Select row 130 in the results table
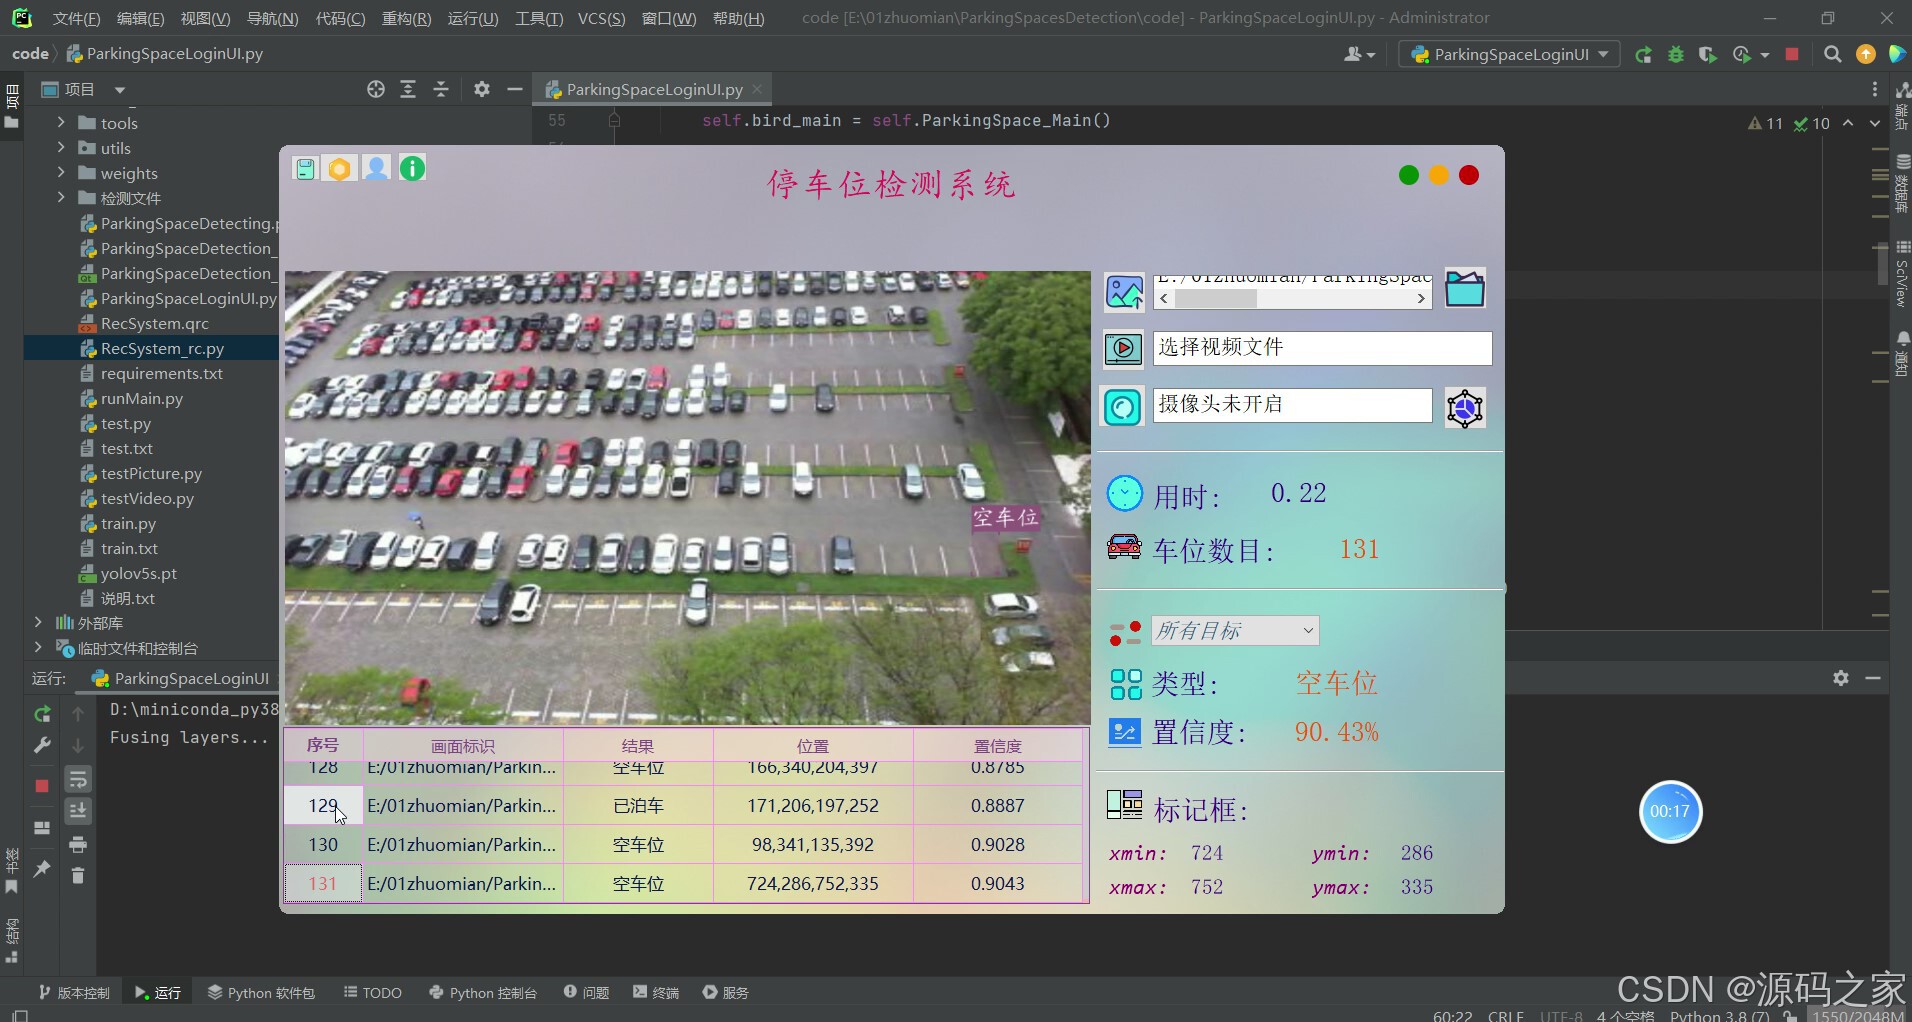Image resolution: width=1912 pixels, height=1022 pixels. click(685, 845)
